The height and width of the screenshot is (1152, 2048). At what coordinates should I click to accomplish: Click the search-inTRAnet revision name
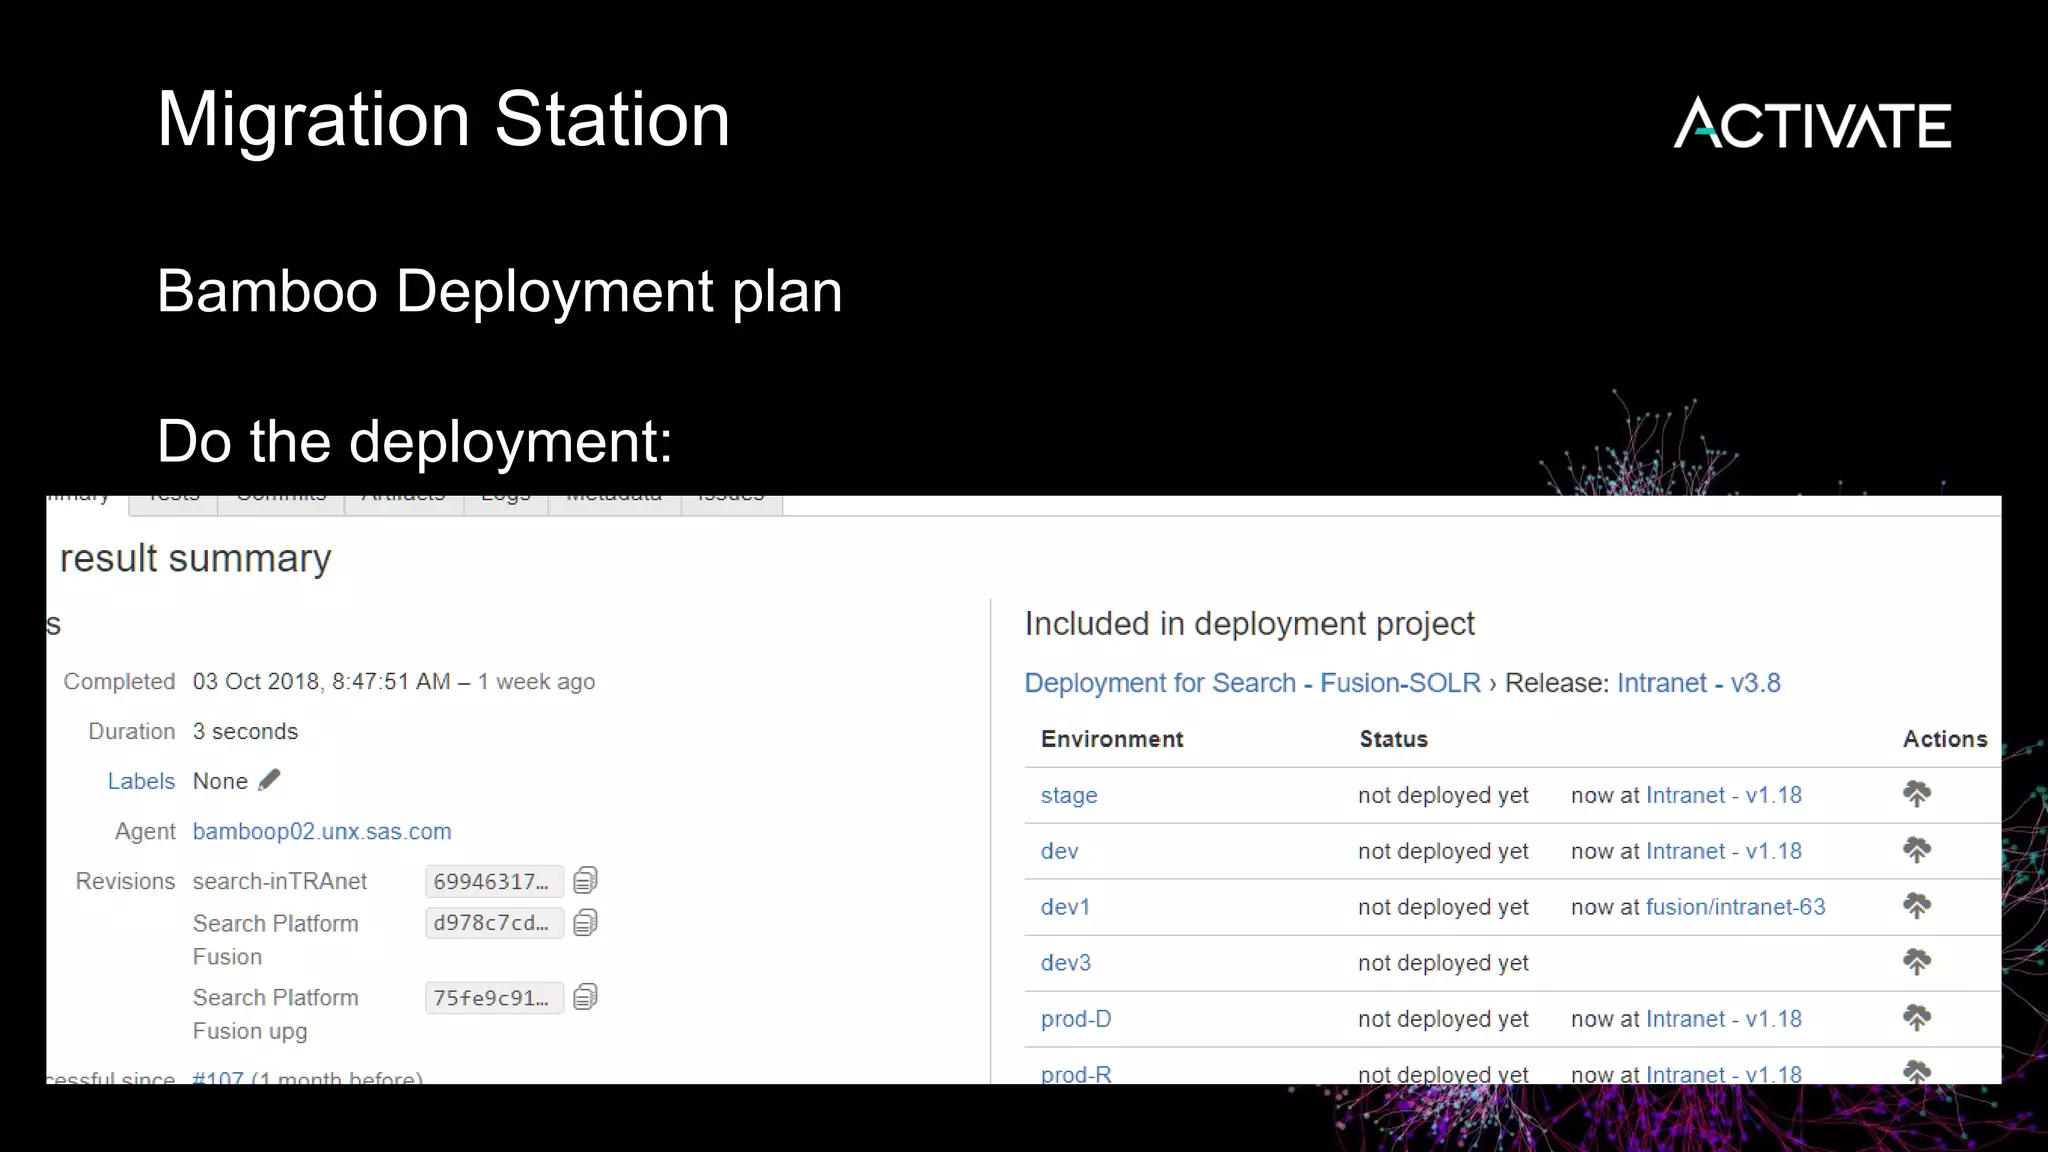pyautogui.click(x=280, y=881)
